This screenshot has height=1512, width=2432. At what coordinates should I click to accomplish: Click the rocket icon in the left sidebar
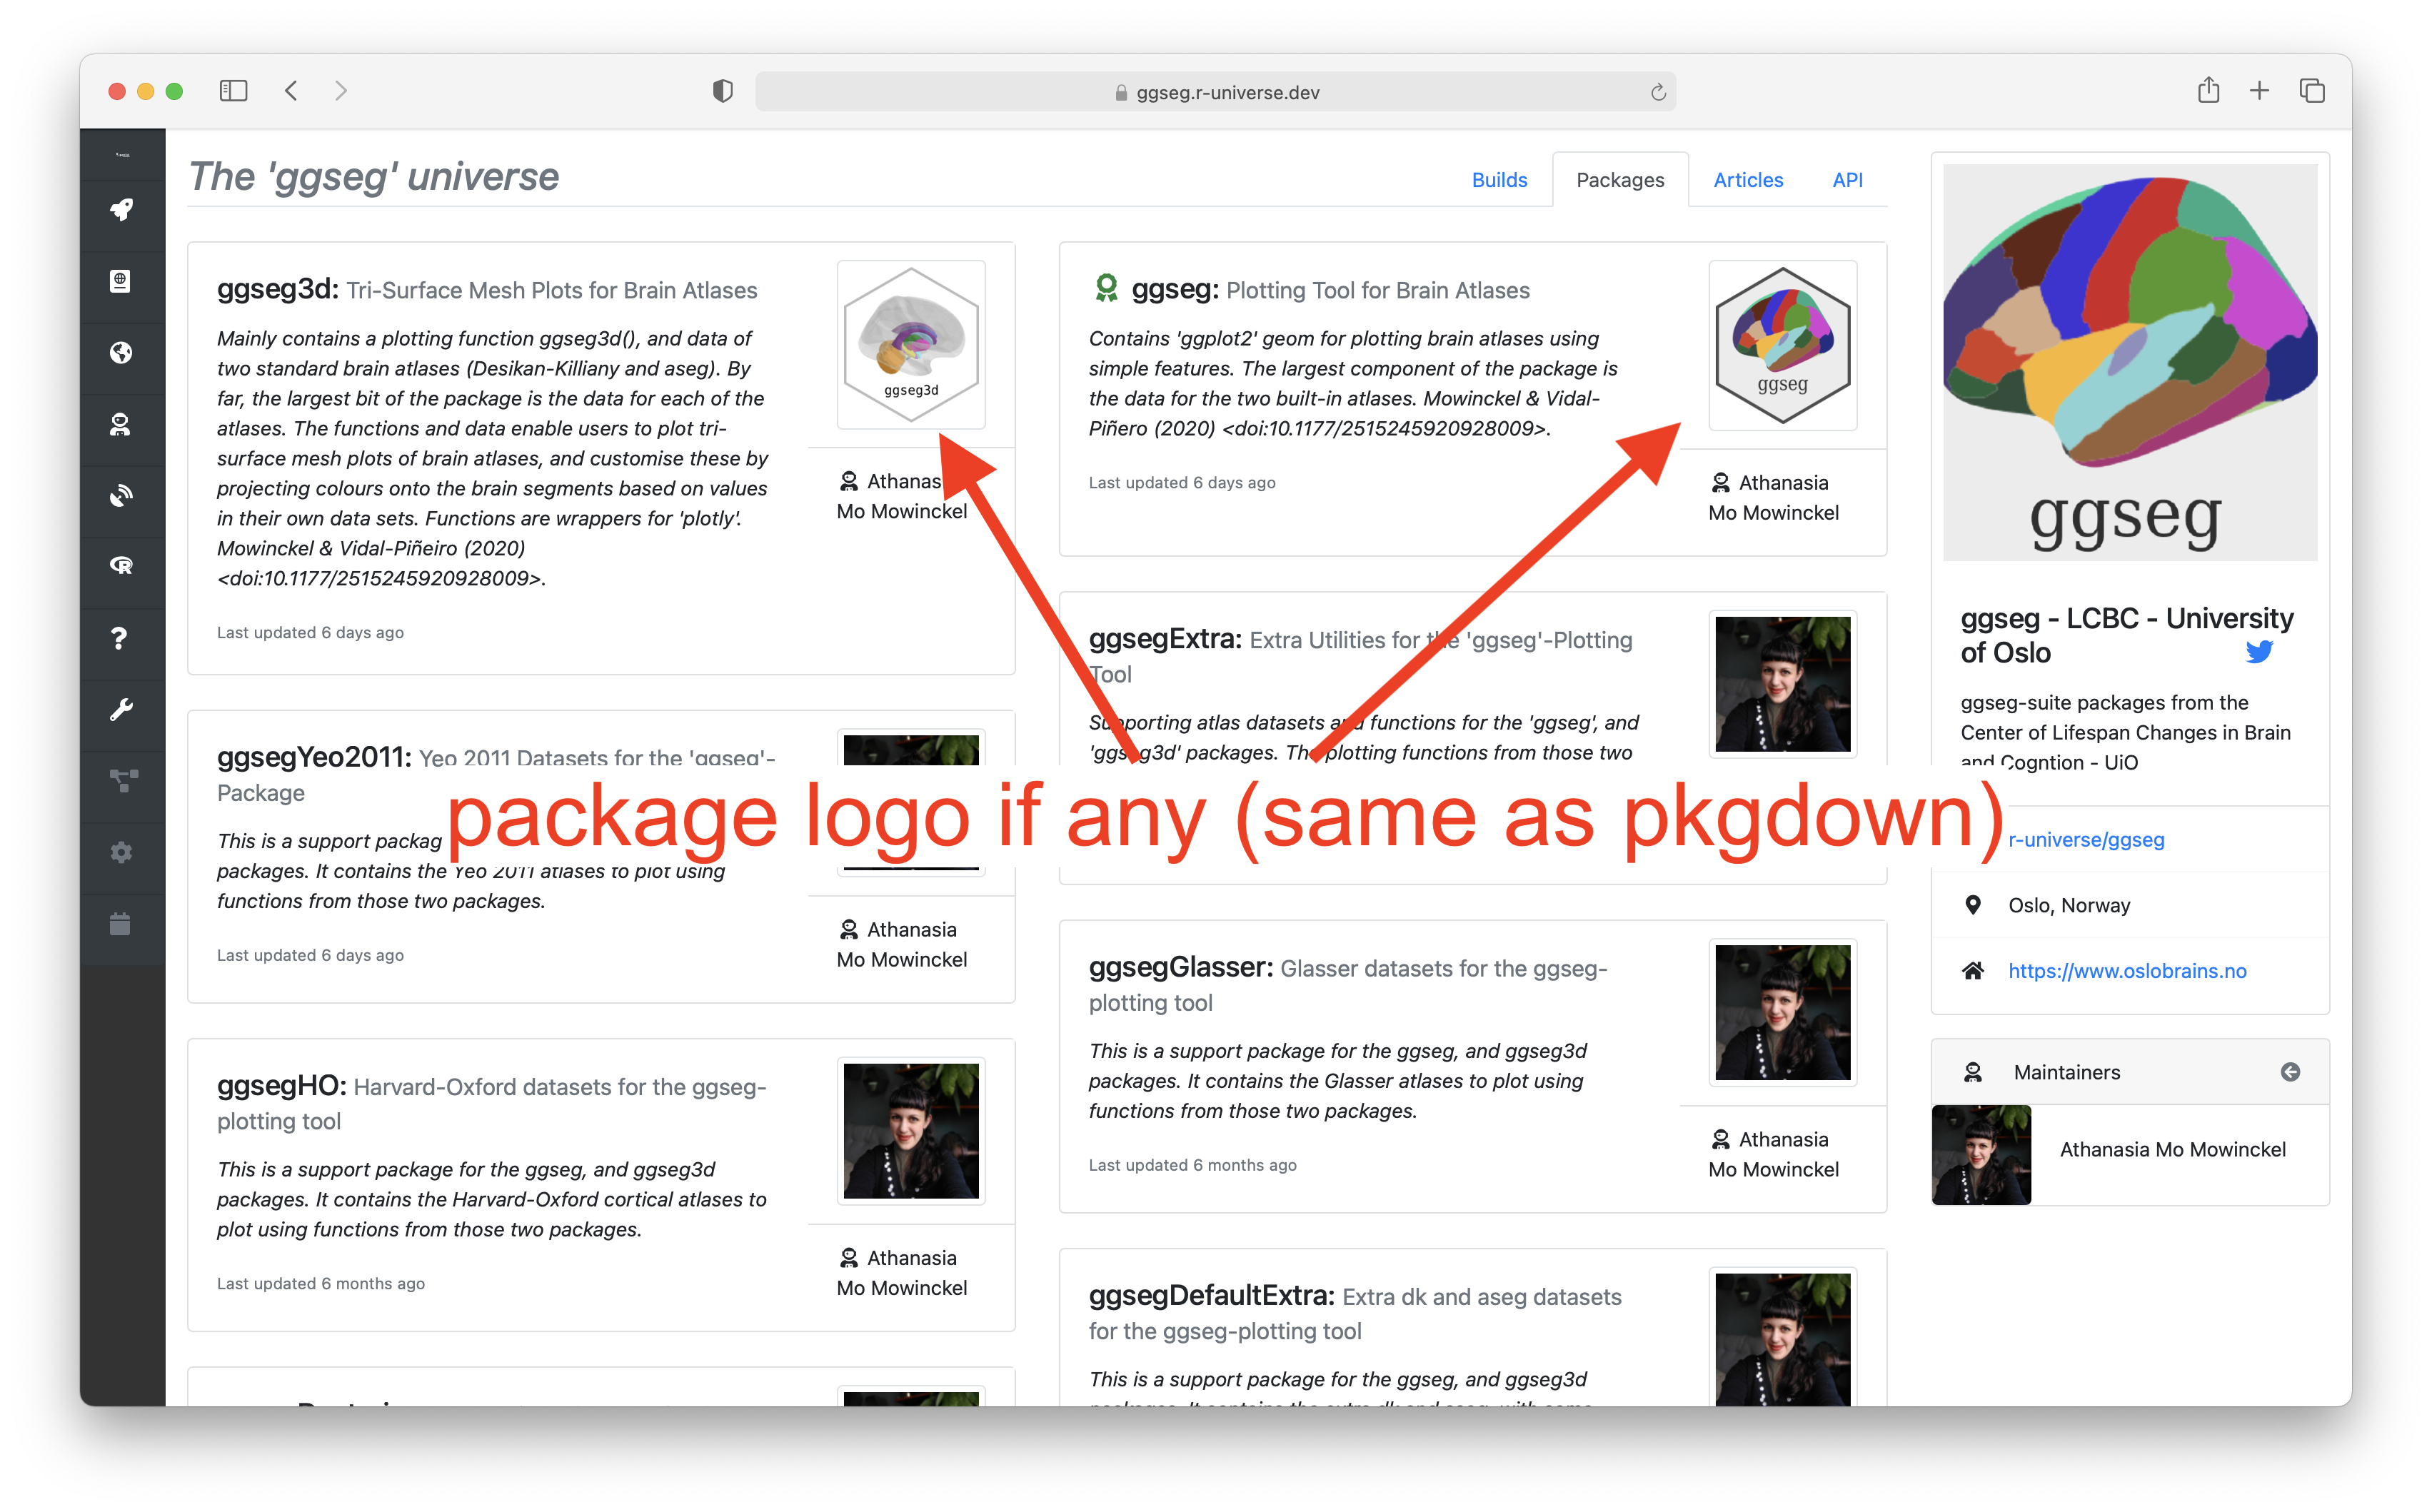(x=121, y=210)
